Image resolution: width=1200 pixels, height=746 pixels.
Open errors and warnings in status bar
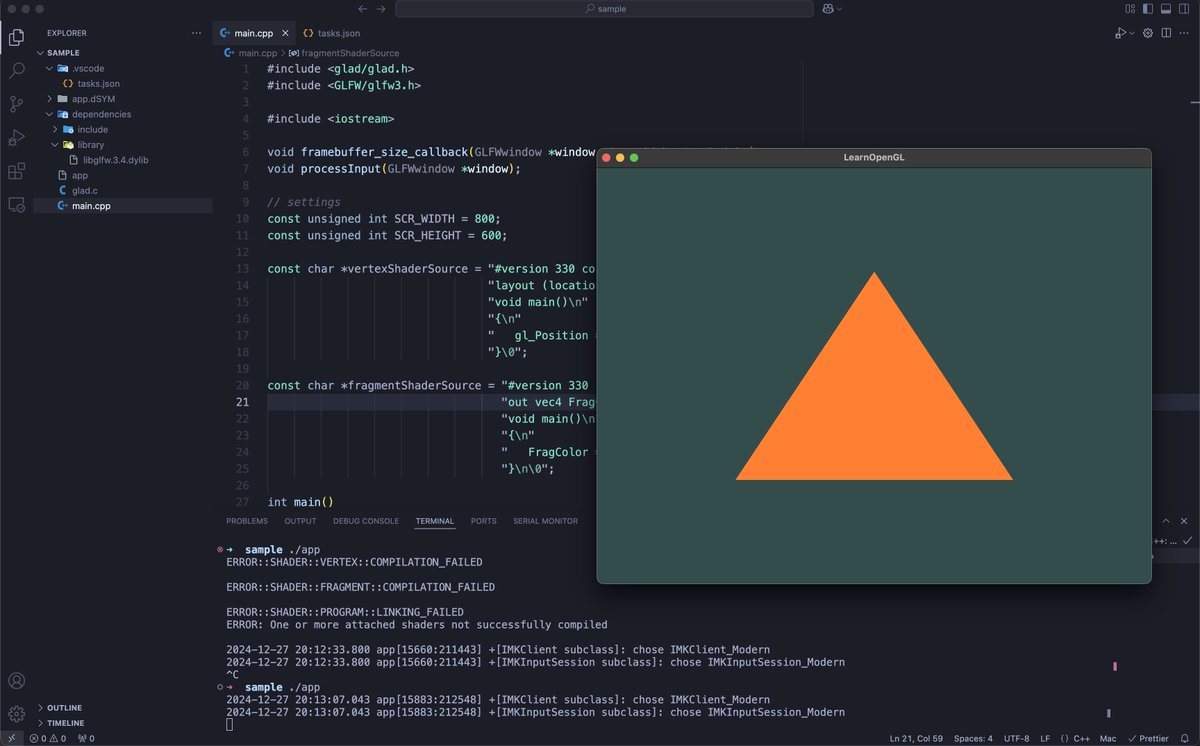point(49,738)
